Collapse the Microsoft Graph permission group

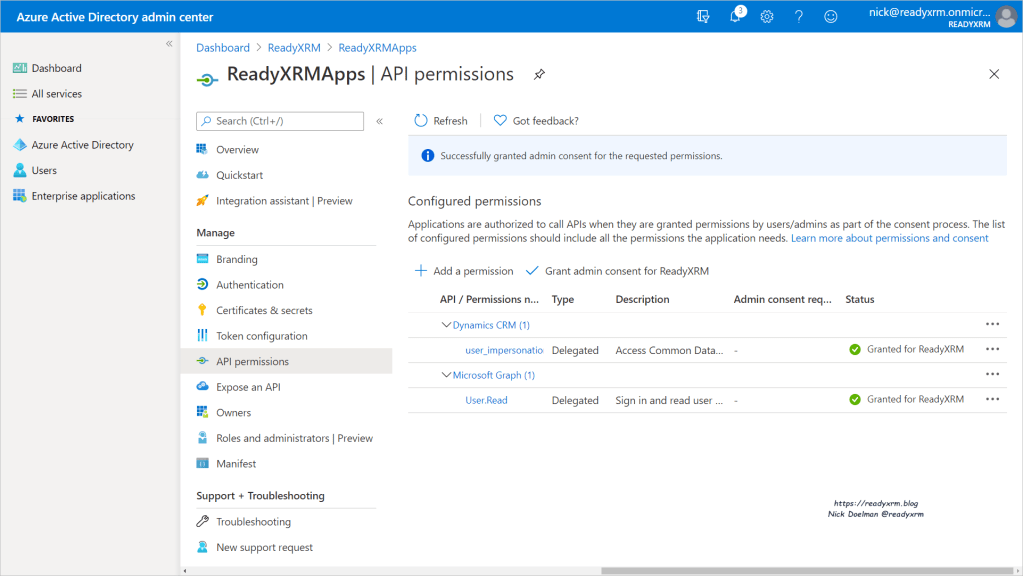click(446, 375)
